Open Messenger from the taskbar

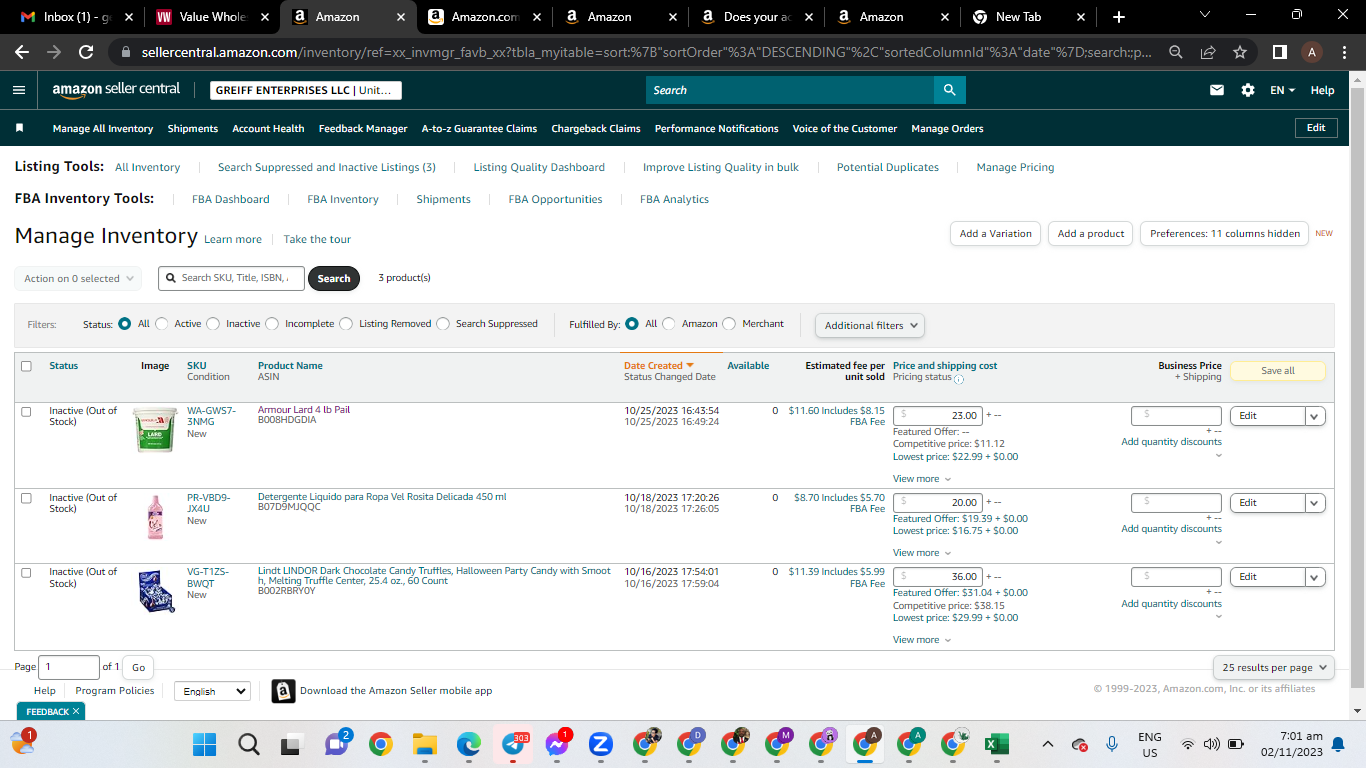click(557, 745)
